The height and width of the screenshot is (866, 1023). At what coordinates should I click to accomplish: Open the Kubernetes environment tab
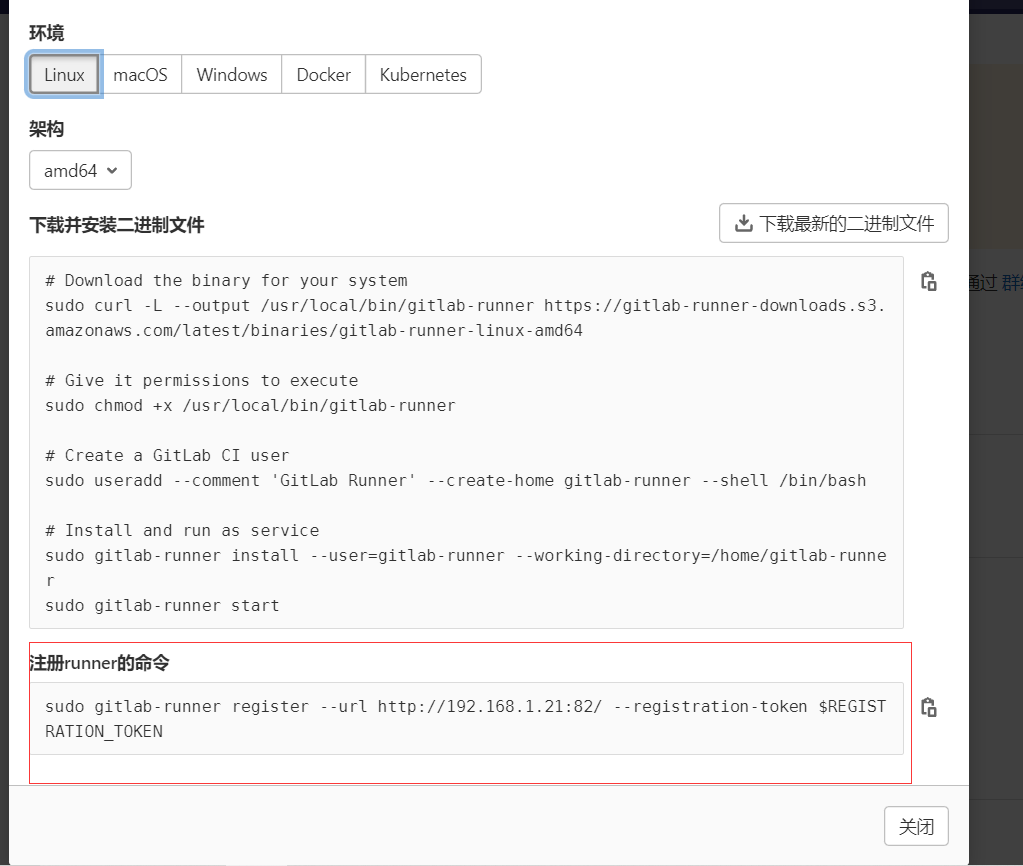click(x=423, y=74)
